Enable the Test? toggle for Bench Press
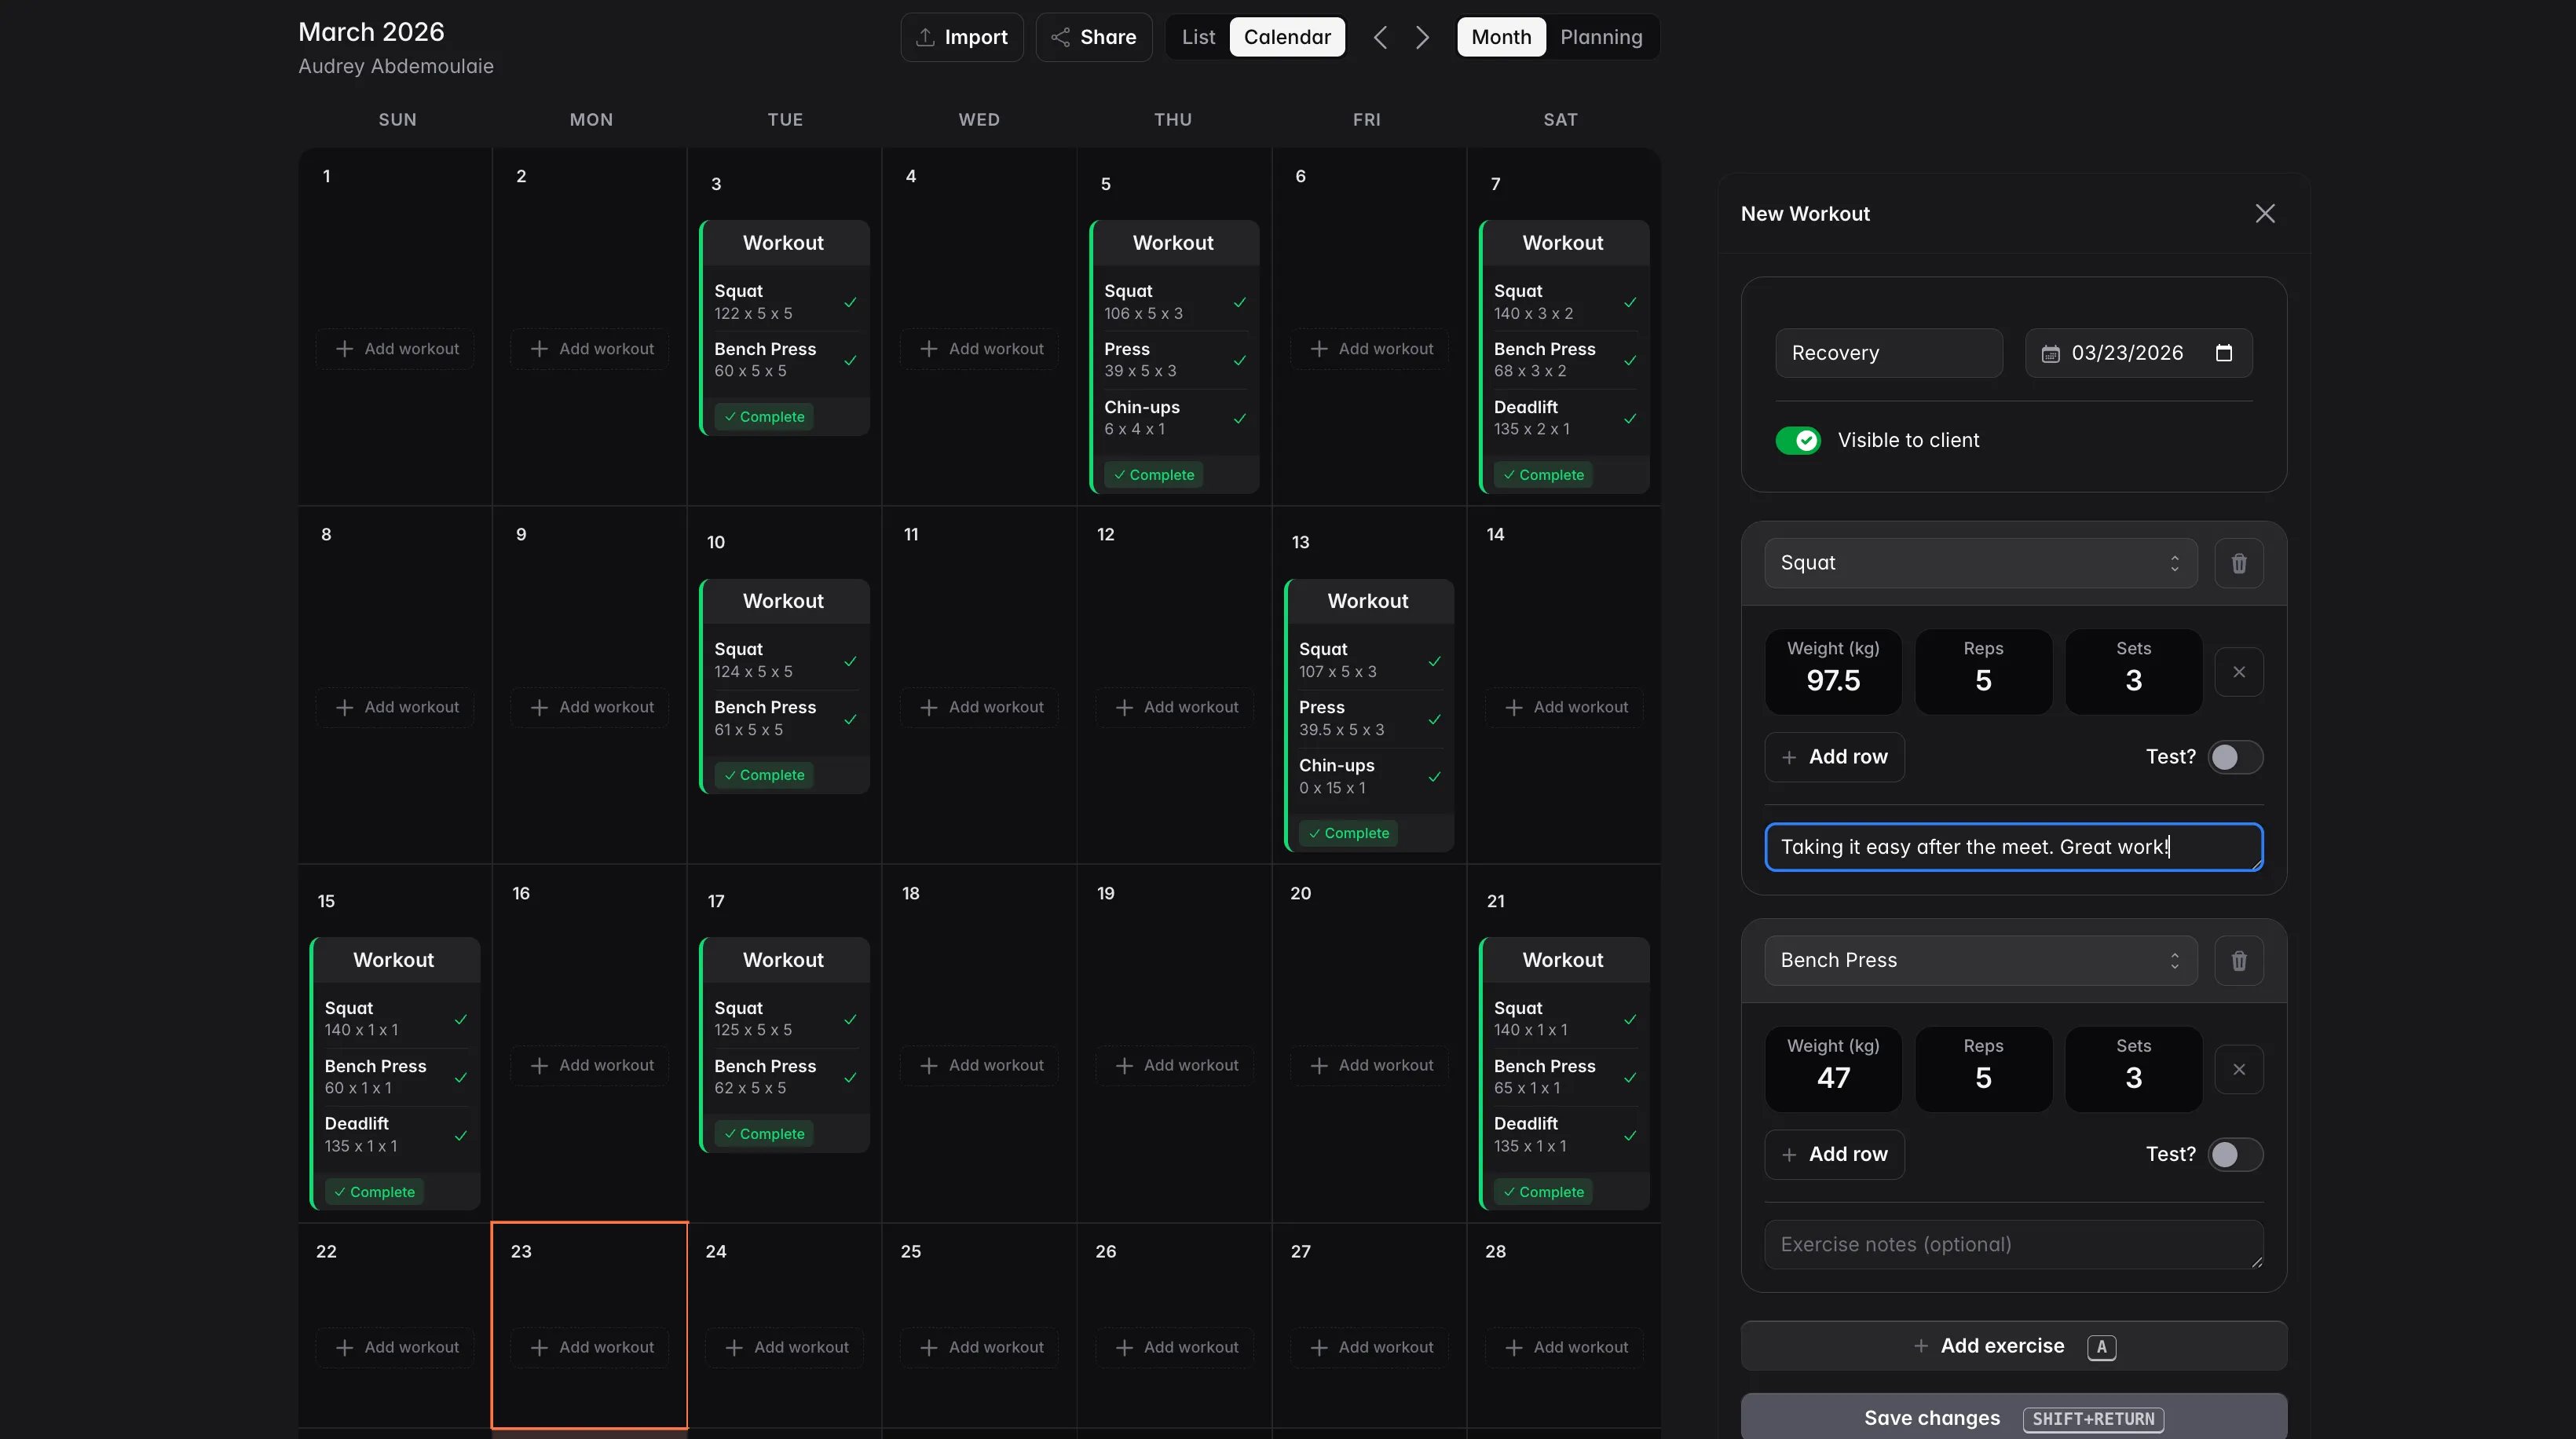The height and width of the screenshot is (1439, 2576). [2236, 1154]
